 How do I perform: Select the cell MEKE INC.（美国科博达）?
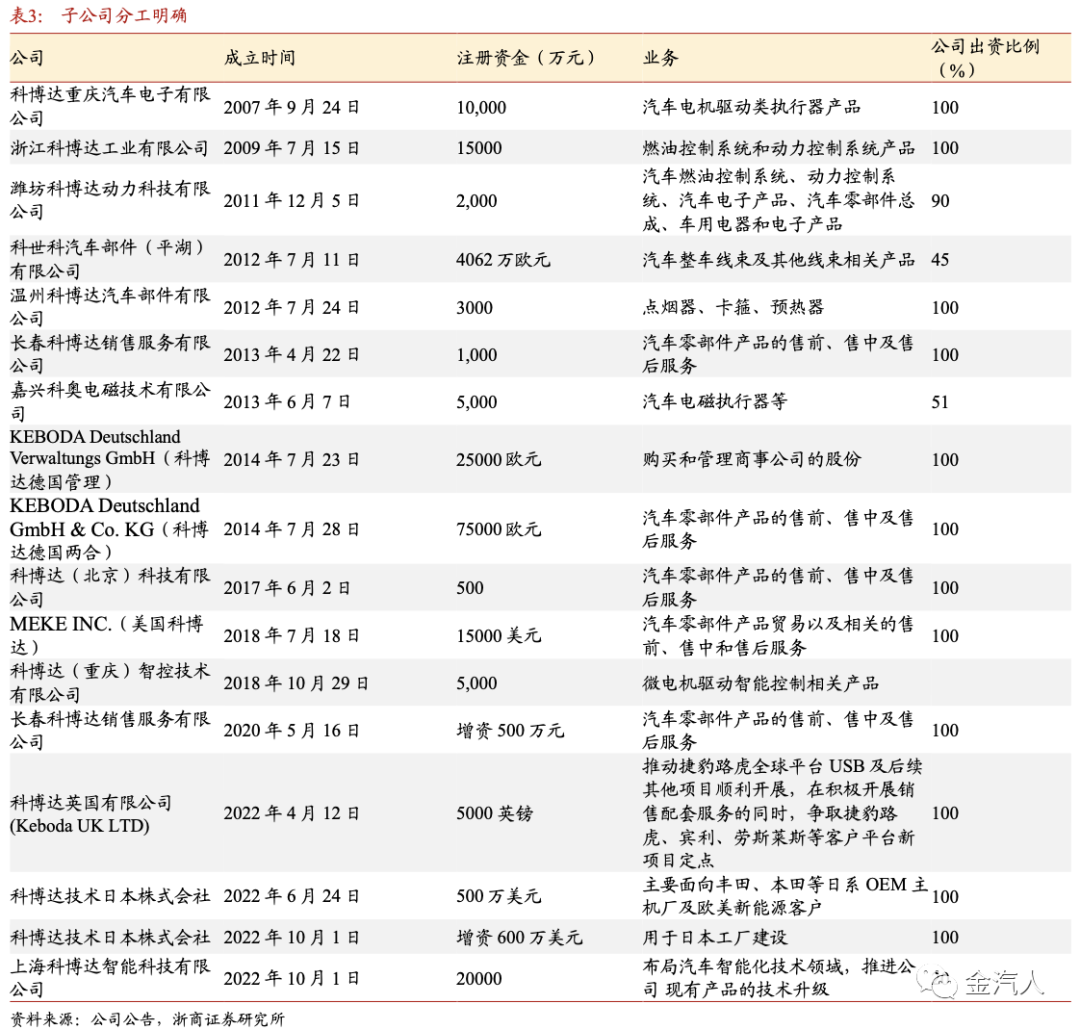click(107, 635)
